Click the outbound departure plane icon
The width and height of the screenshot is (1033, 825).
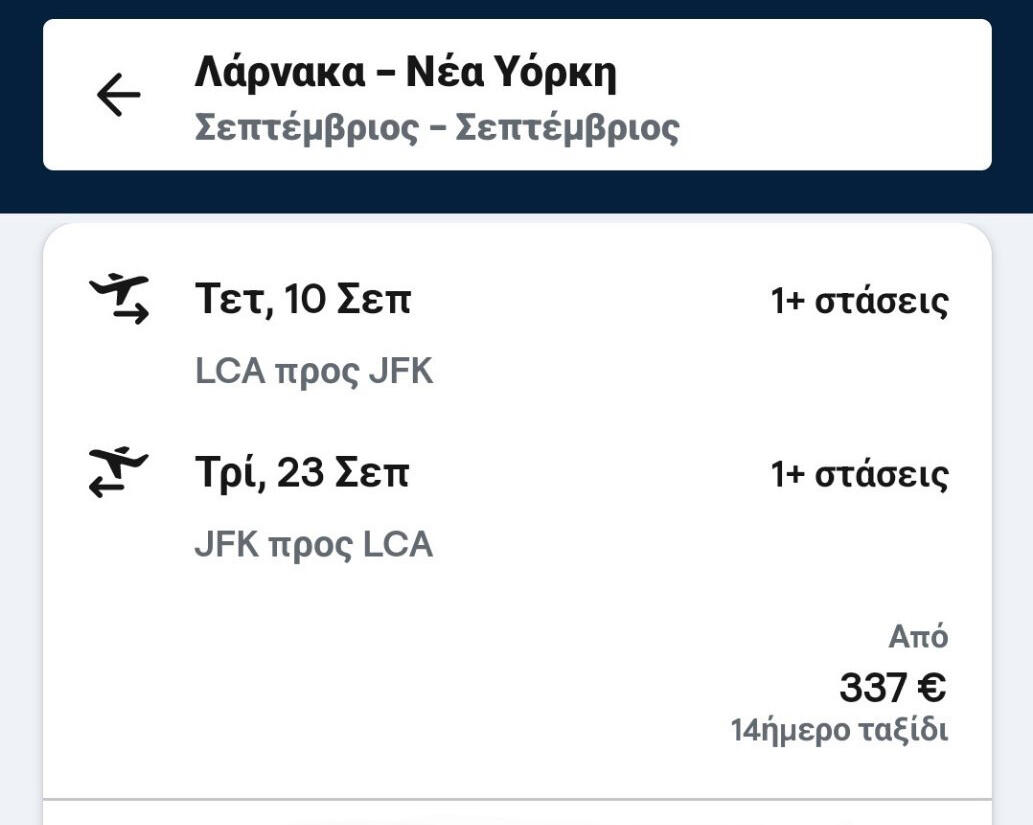click(x=119, y=300)
